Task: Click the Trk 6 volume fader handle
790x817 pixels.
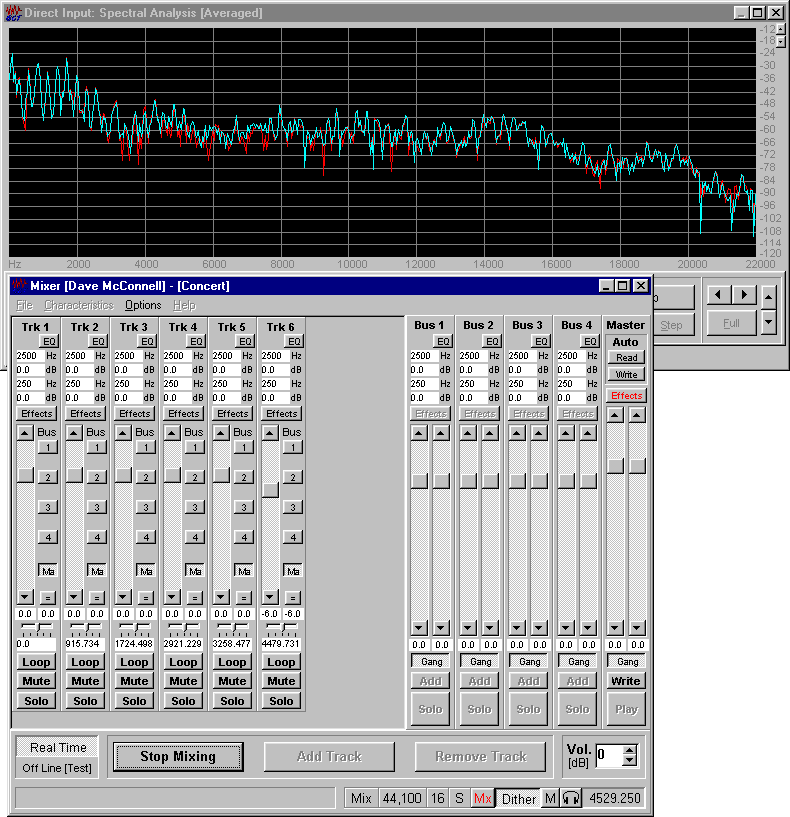Action: click(x=270, y=490)
